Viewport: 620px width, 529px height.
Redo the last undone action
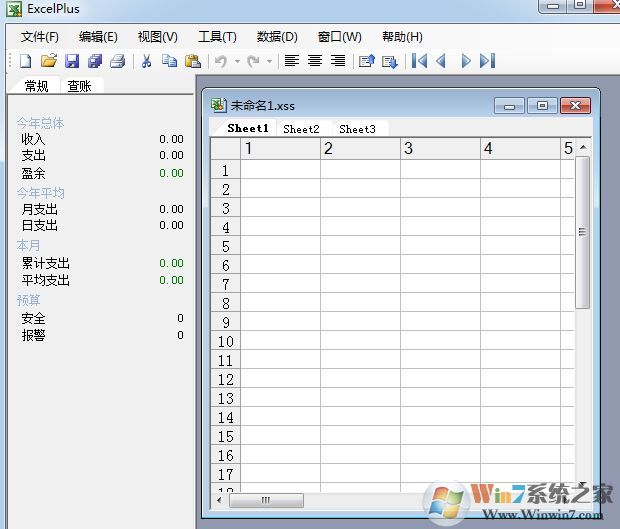[x=253, y=61]
